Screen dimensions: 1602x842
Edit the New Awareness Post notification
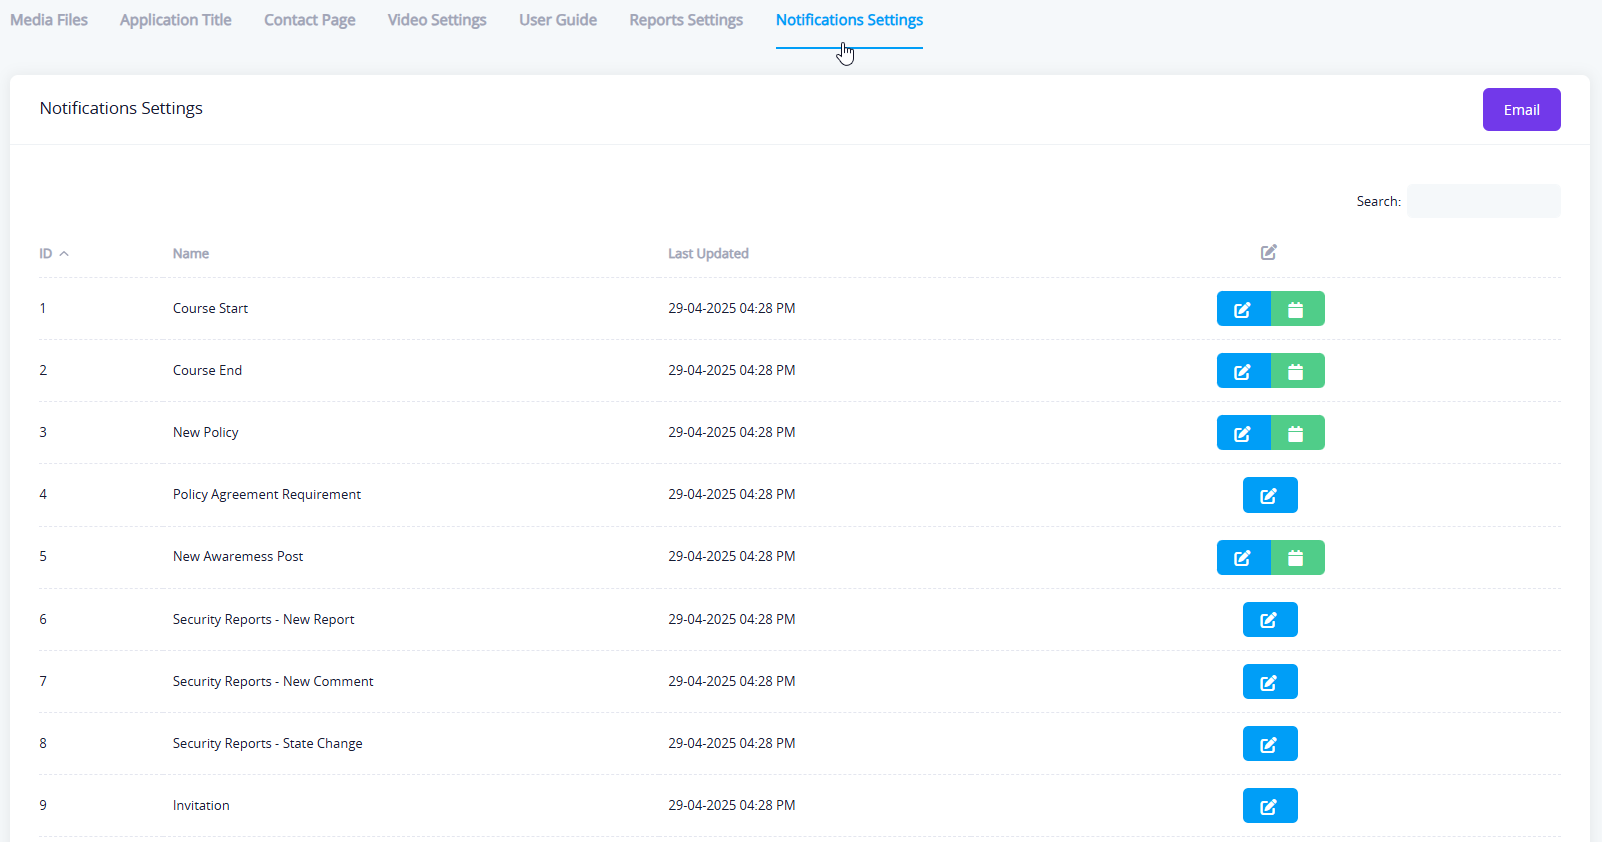coord(1243,557)
